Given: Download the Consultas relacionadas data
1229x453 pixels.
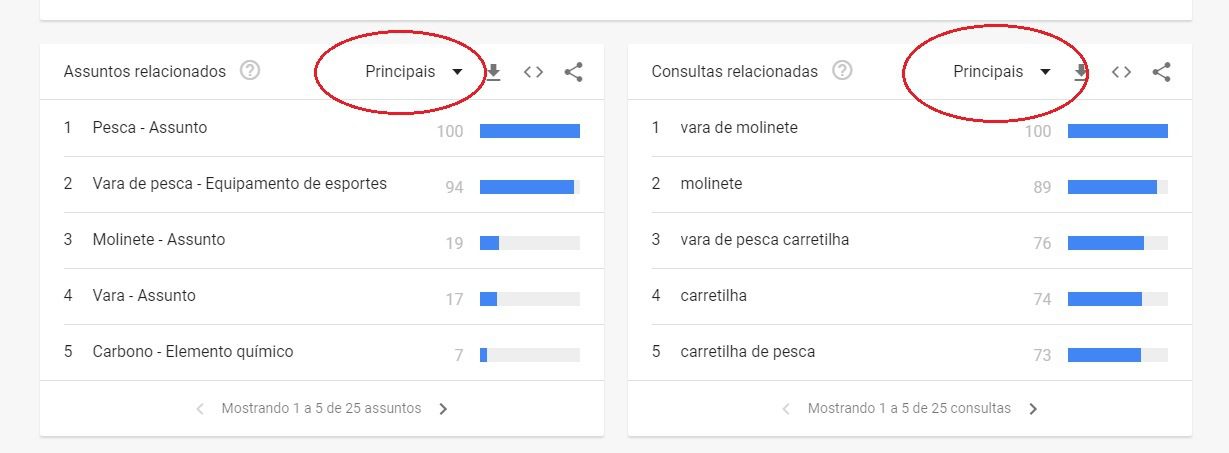Looking at the screenshot, I should (x=1081, y=72).
